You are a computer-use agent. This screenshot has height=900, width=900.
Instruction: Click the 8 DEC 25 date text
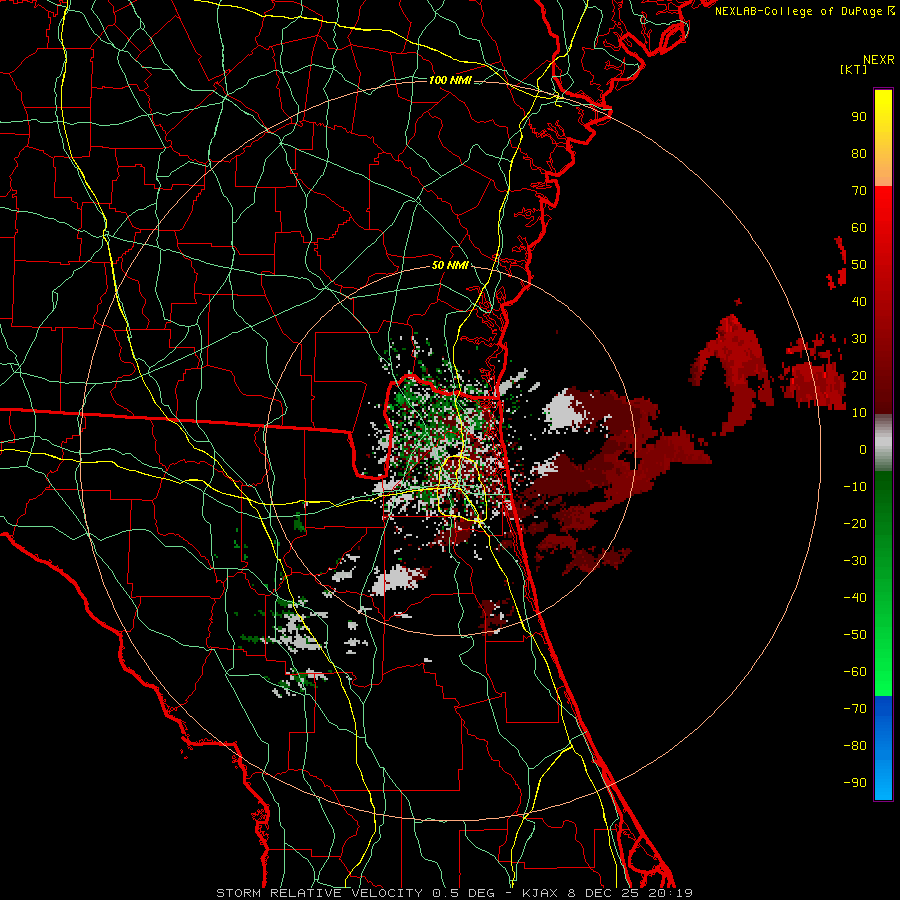click(x=603, y=893)
